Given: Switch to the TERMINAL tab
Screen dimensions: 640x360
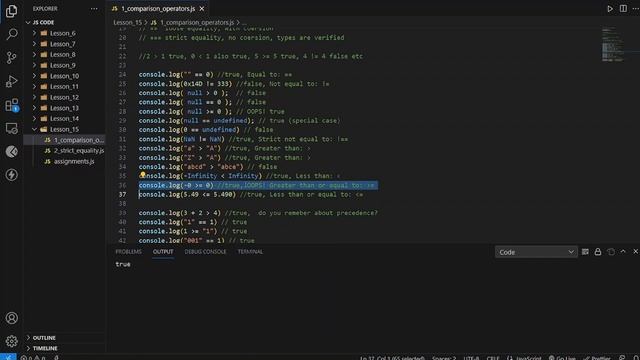Looking at the screenshot, I should coord(250,252).
